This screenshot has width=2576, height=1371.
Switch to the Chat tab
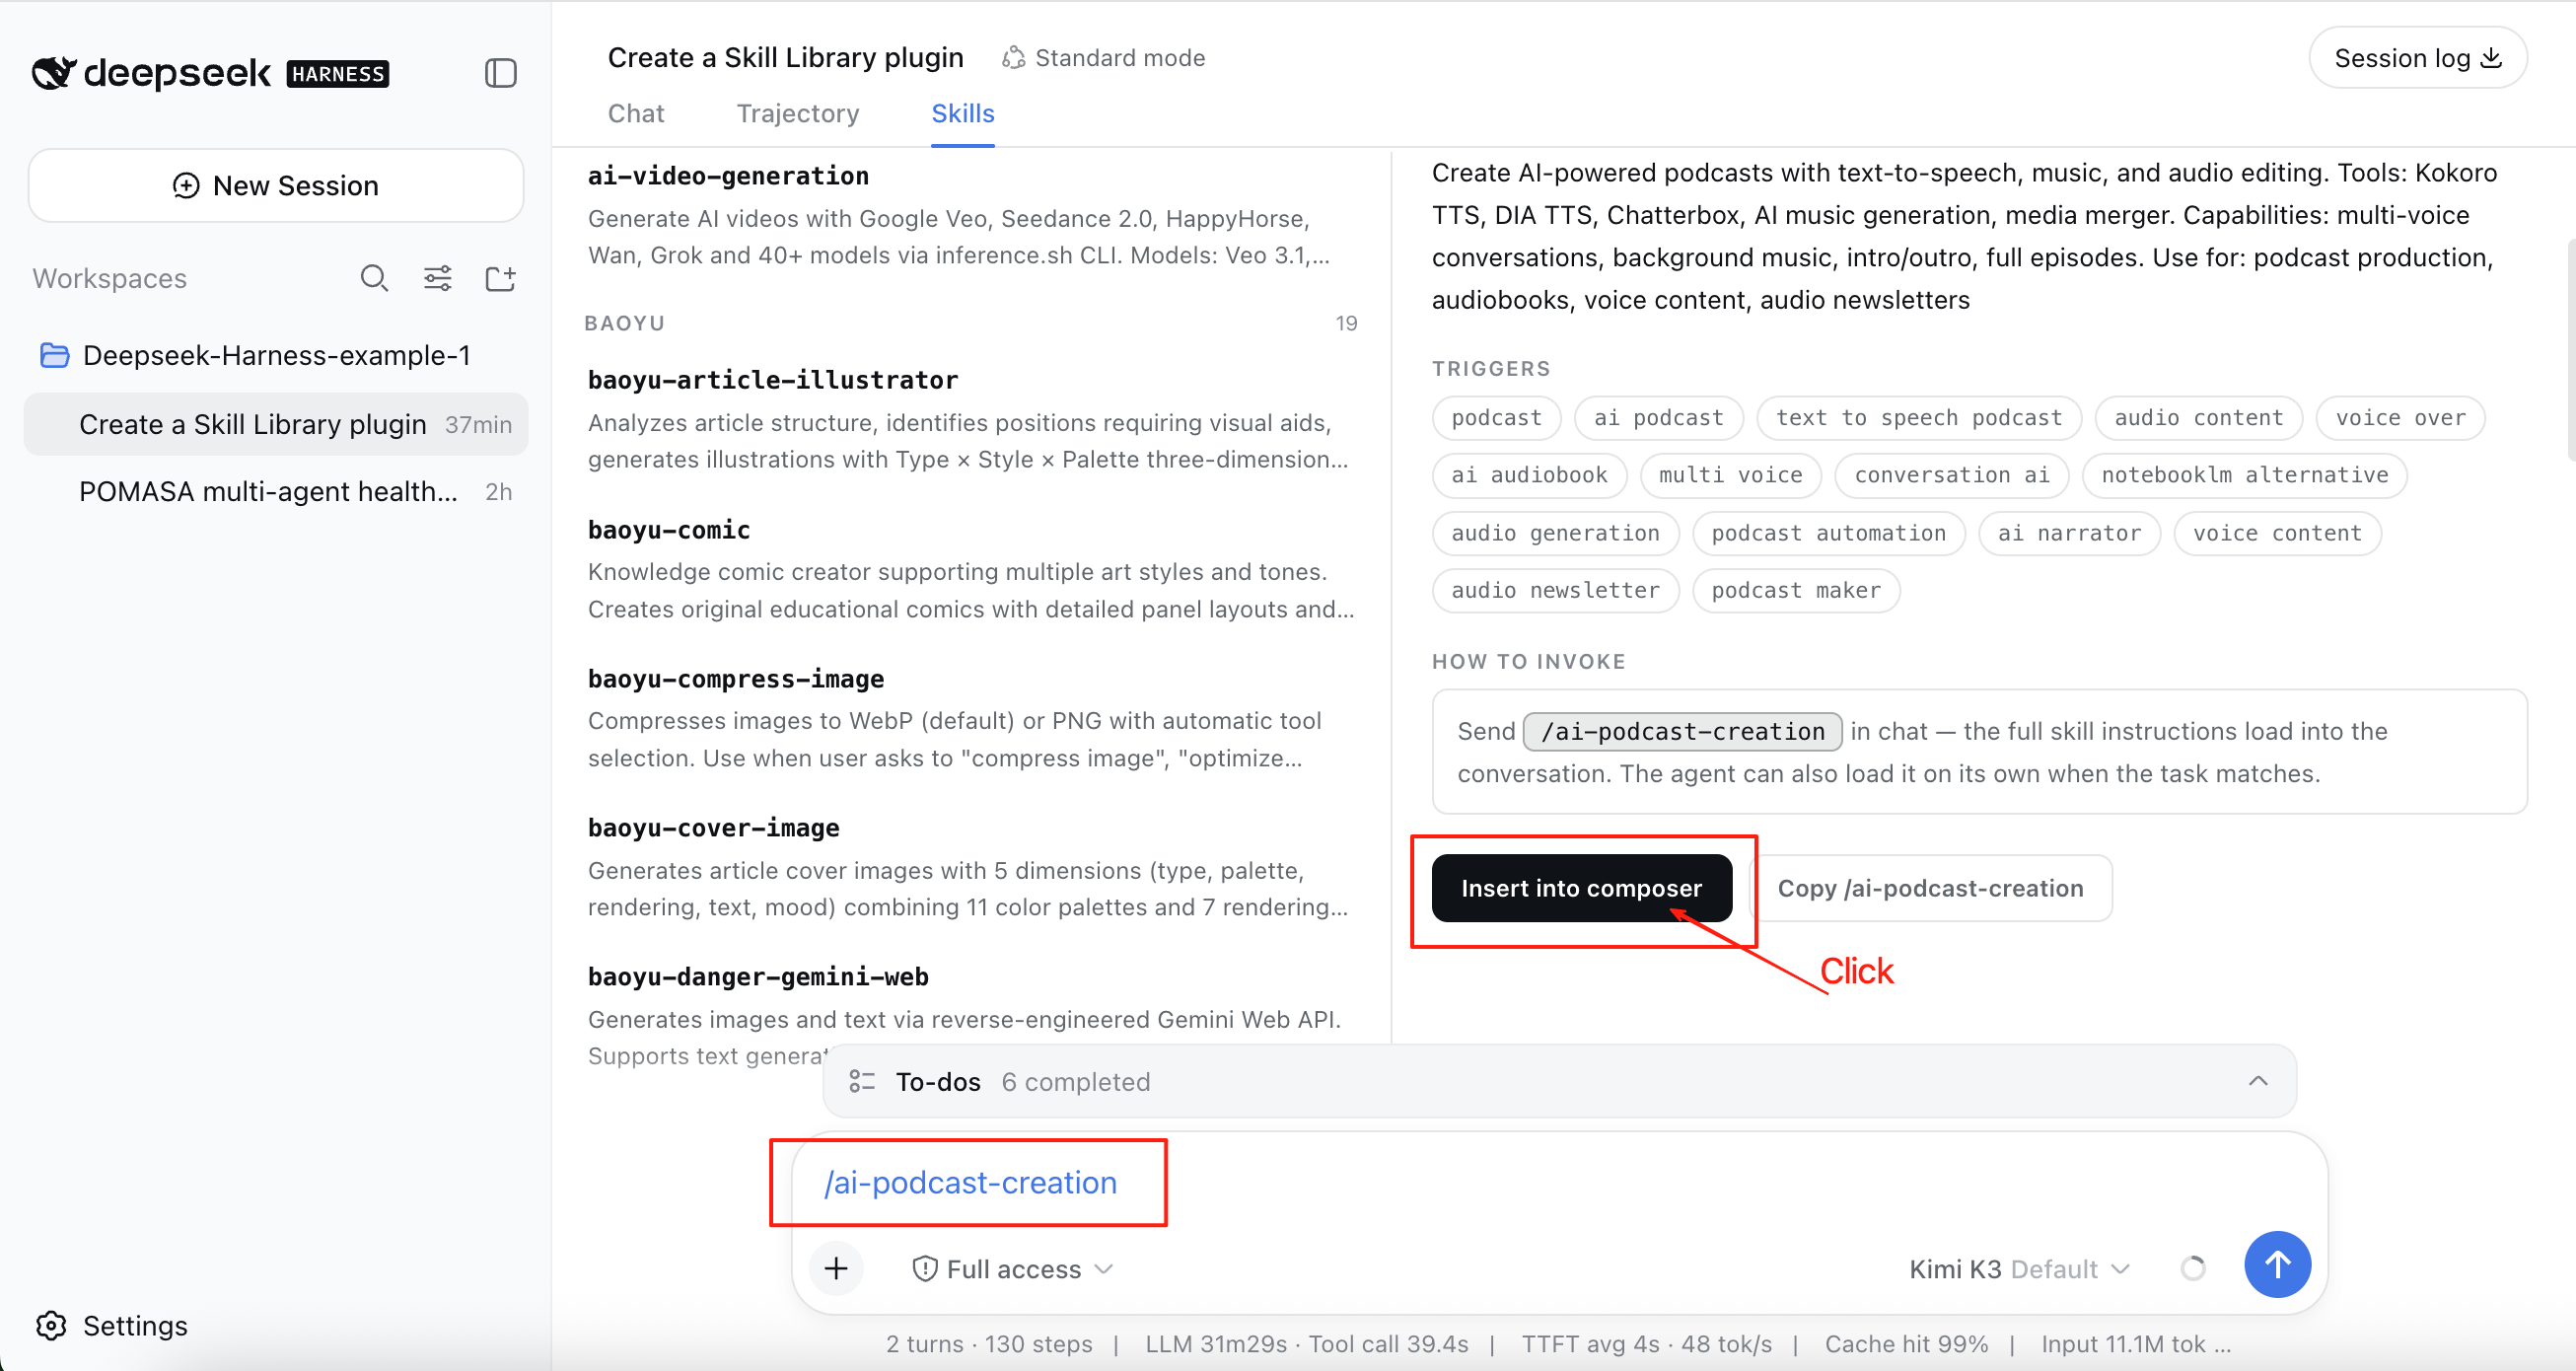[x=636, y=113]
